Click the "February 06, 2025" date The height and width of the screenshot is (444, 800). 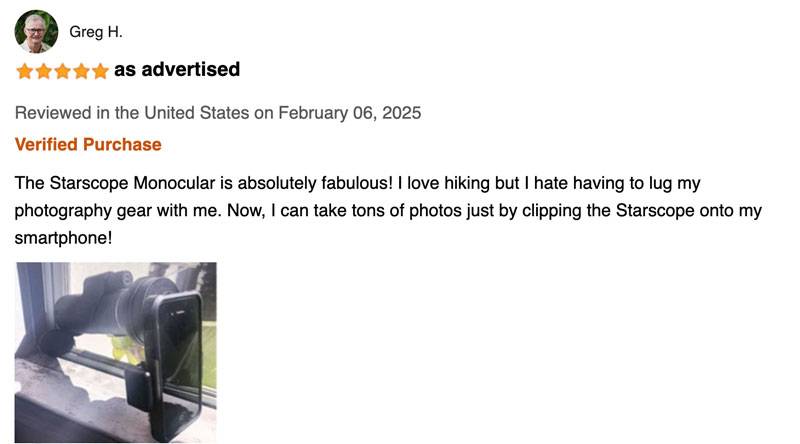click(349, 112)
